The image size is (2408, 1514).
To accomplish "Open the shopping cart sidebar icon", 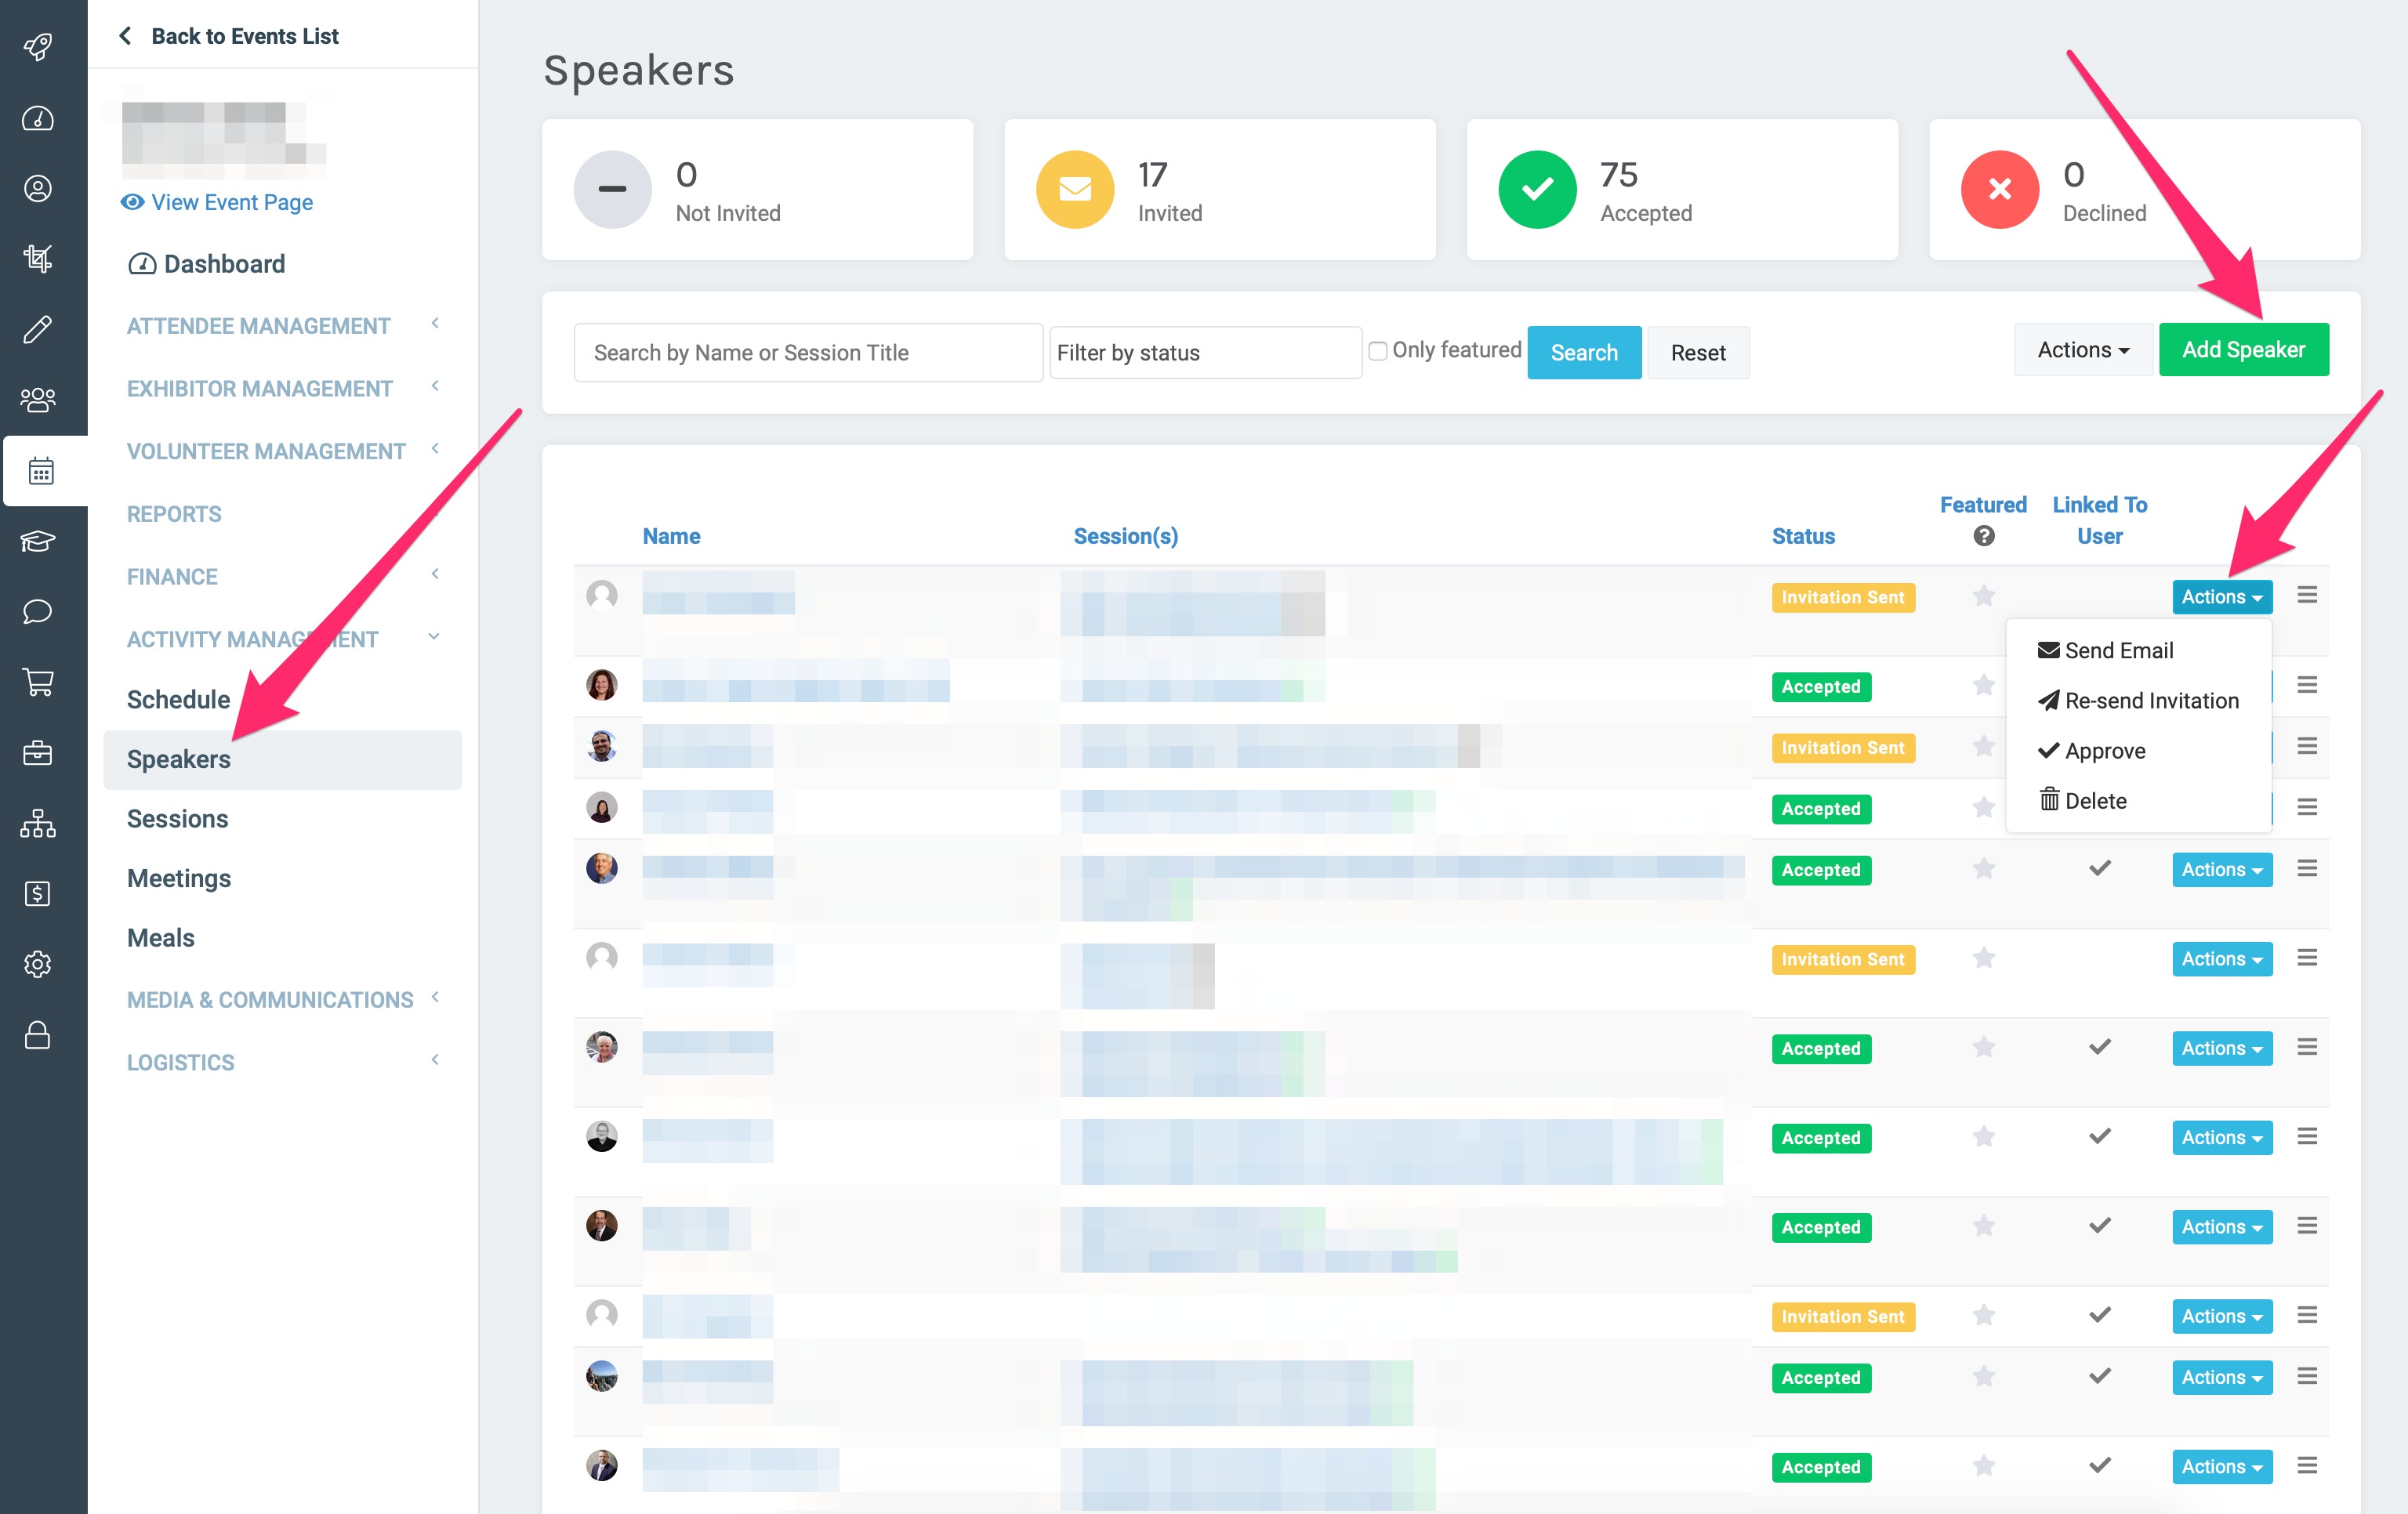I will (38, 682).
